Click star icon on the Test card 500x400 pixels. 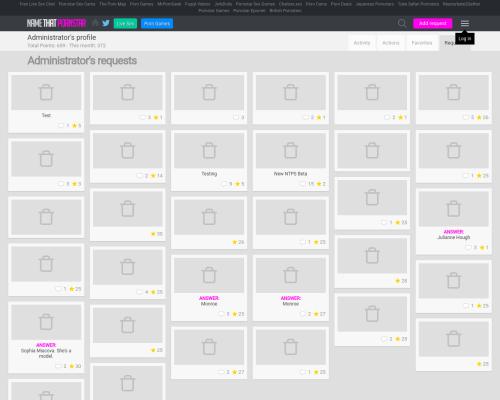coord(74,126)
